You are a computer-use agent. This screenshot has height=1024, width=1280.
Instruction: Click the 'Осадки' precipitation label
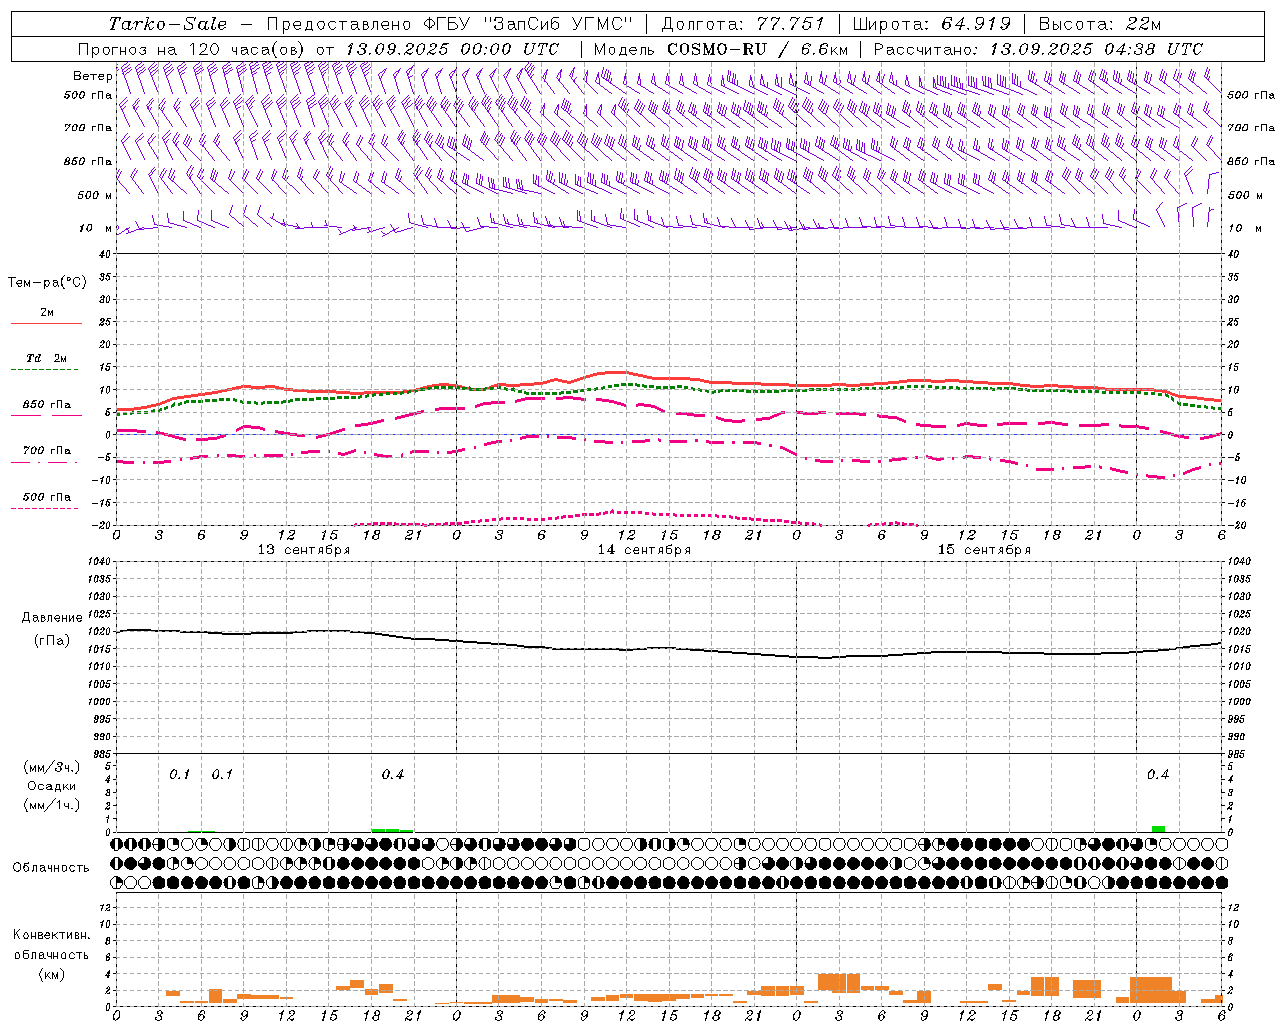(x=52, y=786)
